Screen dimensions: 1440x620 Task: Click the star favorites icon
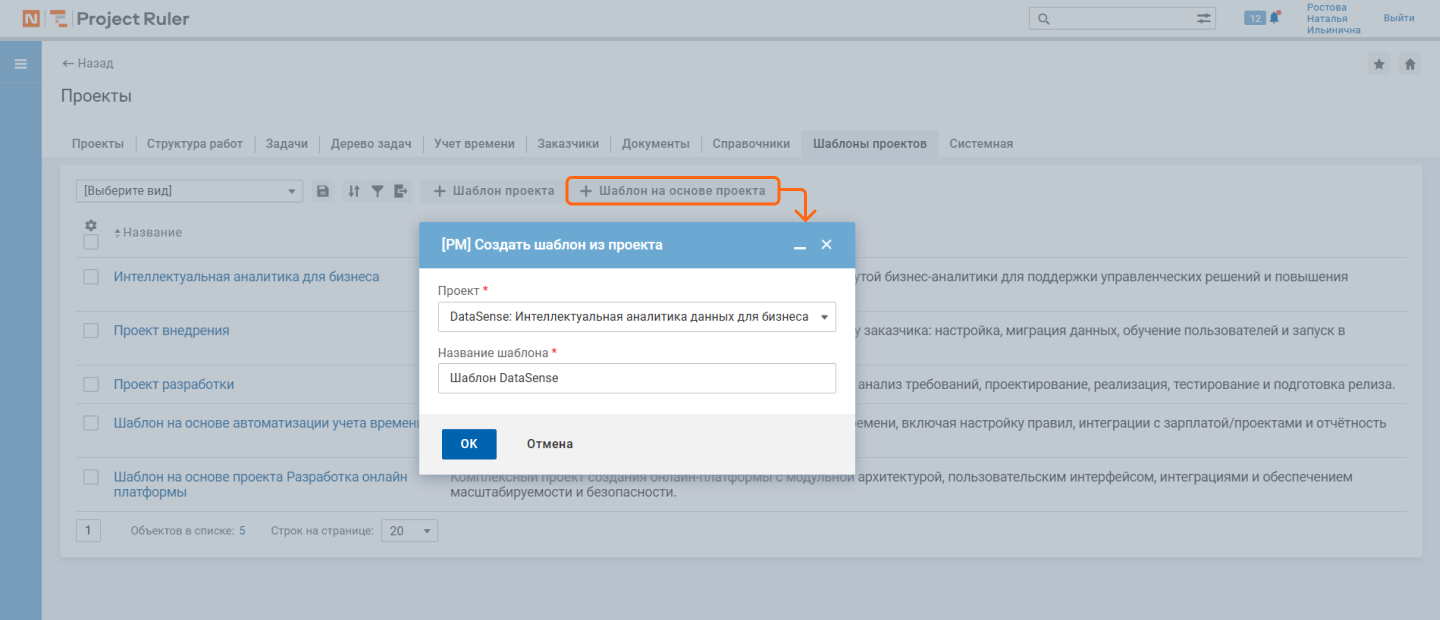(x=1379, y=64)
